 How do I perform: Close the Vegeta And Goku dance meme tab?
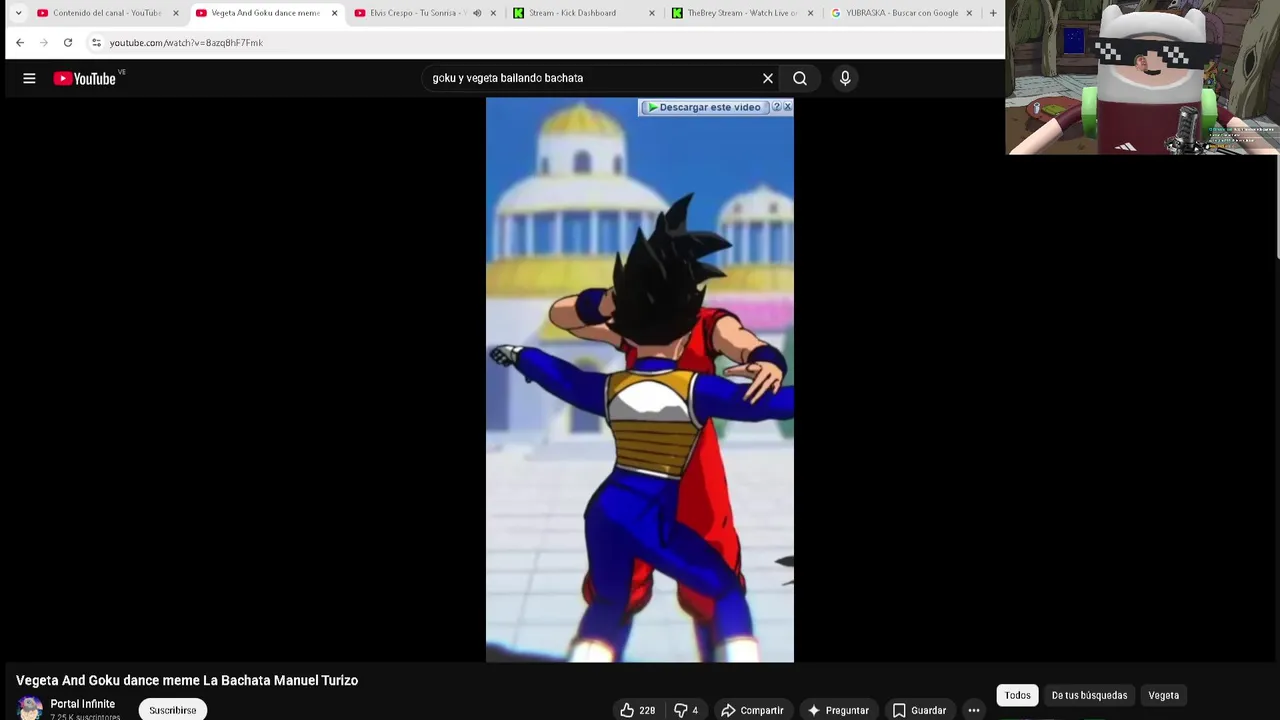click(335, 13)
